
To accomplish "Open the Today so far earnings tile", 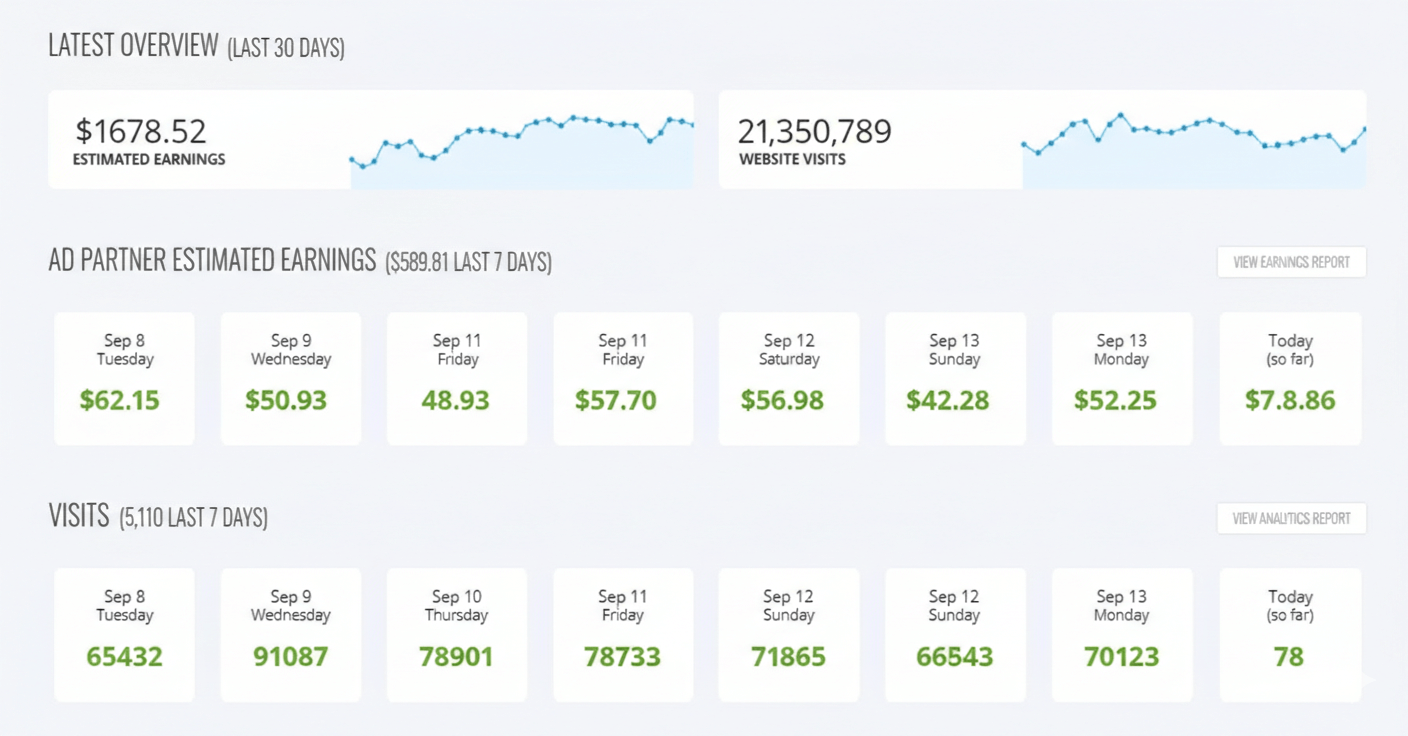I will click(x=1290, y=378).
